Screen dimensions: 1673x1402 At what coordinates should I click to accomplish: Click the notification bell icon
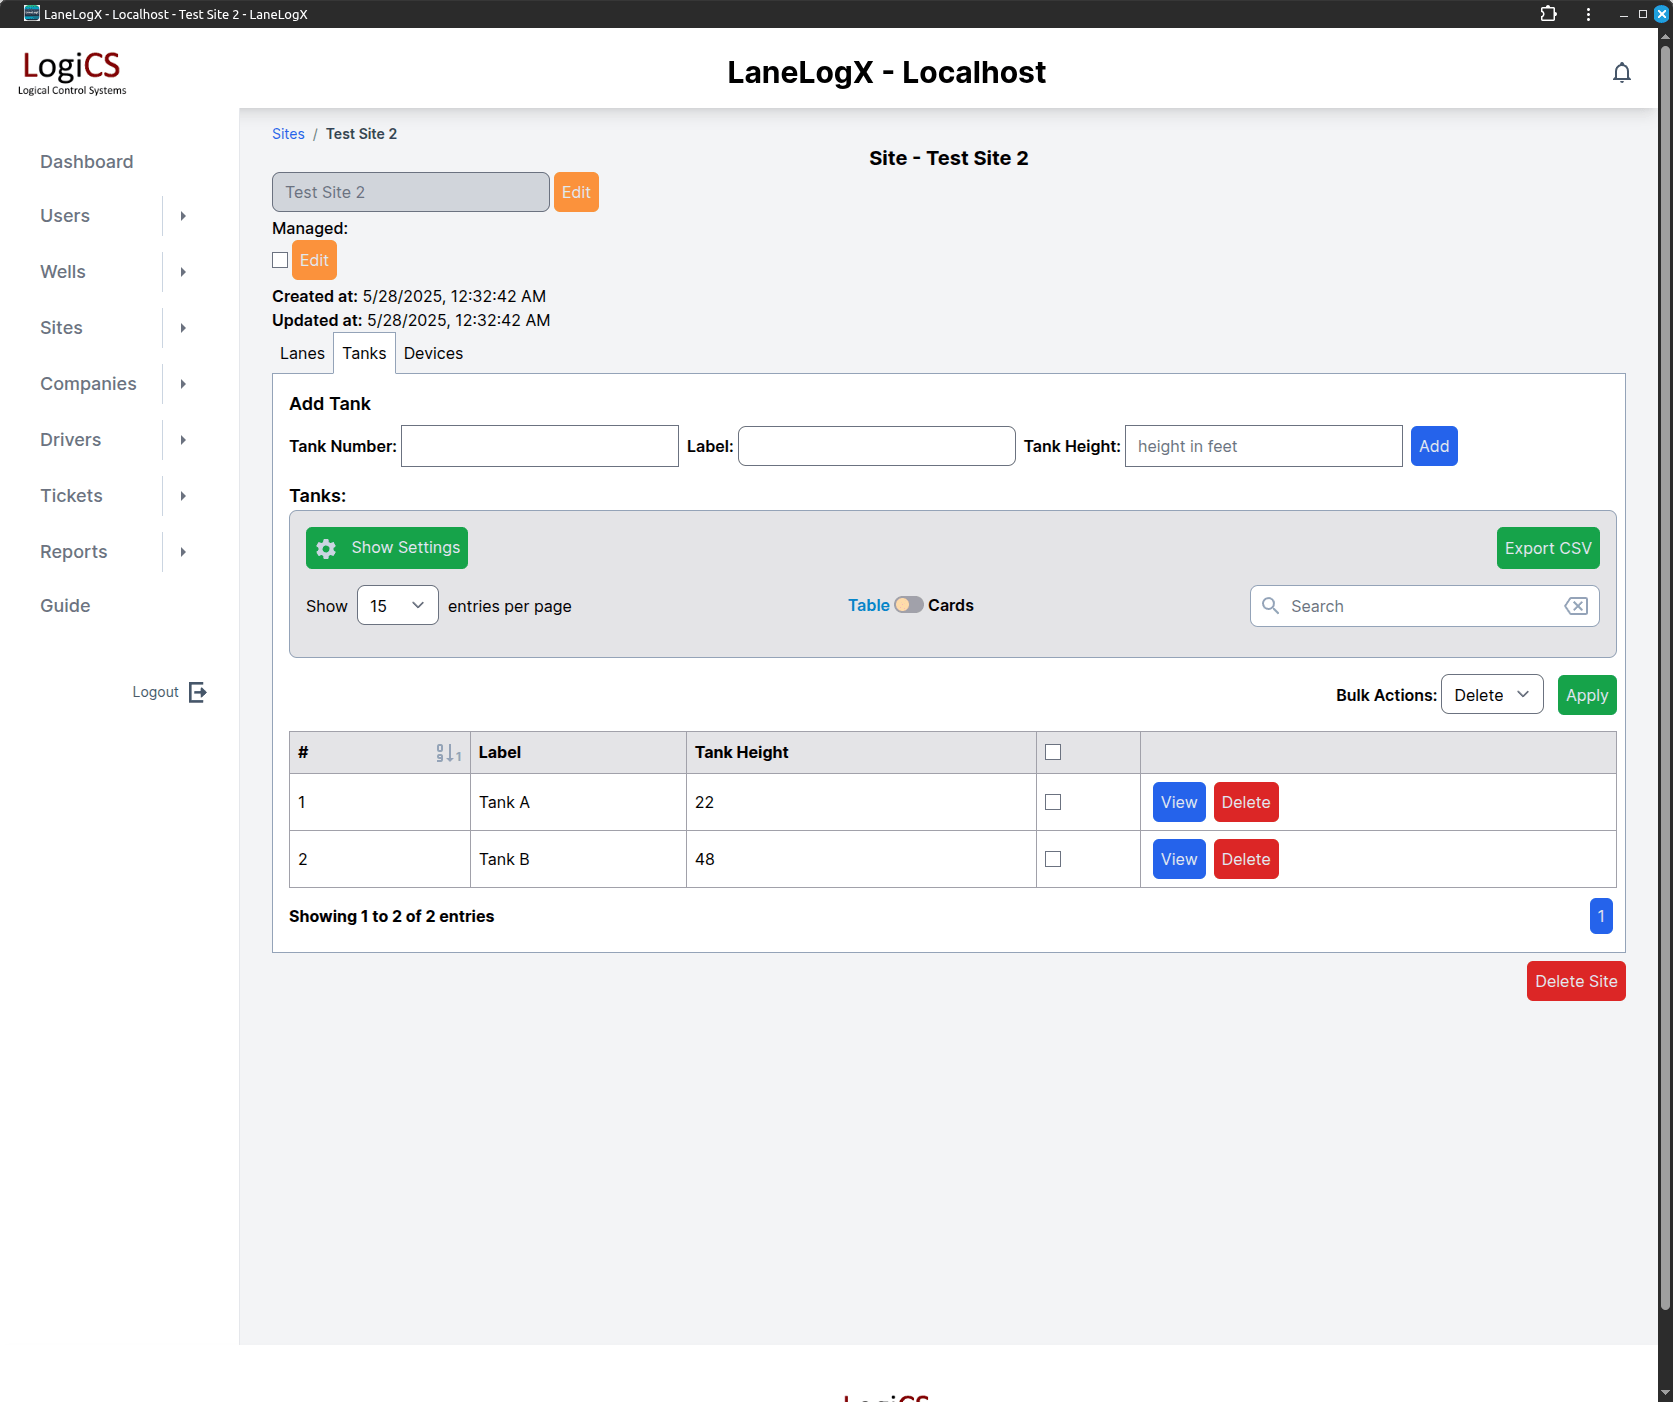pos(1621,73)
